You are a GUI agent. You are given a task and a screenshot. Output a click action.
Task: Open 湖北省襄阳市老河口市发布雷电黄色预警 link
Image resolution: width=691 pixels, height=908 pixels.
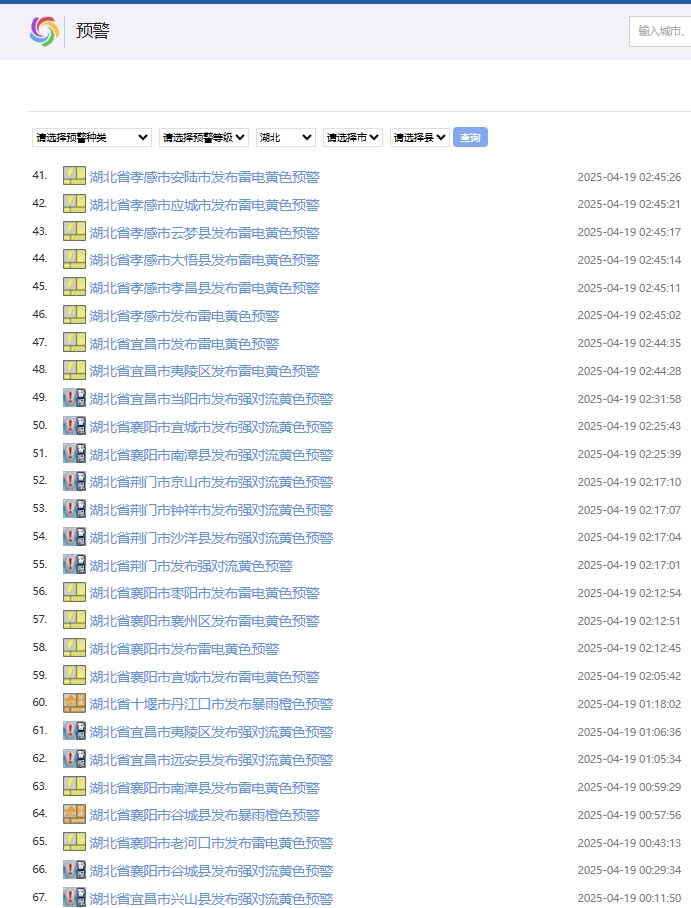[211, 844]
